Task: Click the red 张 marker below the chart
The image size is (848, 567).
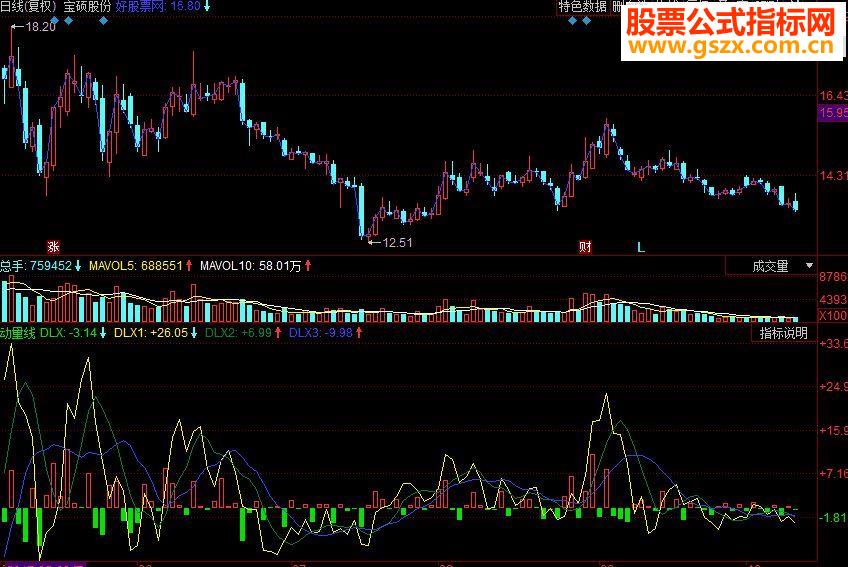Action: (x=53, y=247)
